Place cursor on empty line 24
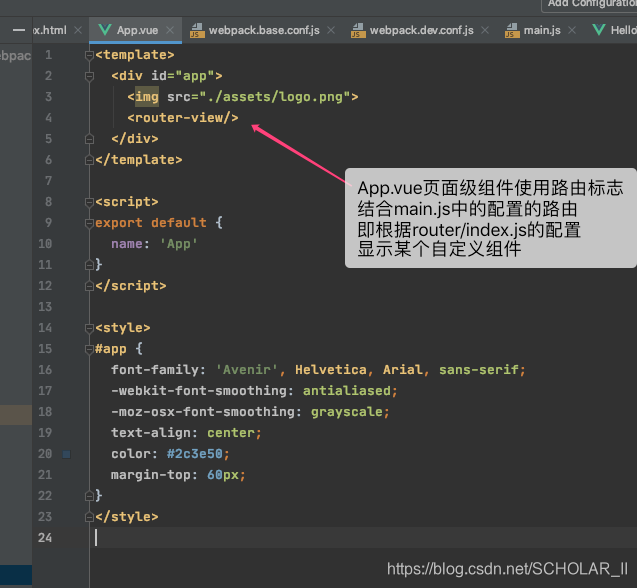Screen dimensions: 637x588 click(363, 538)
